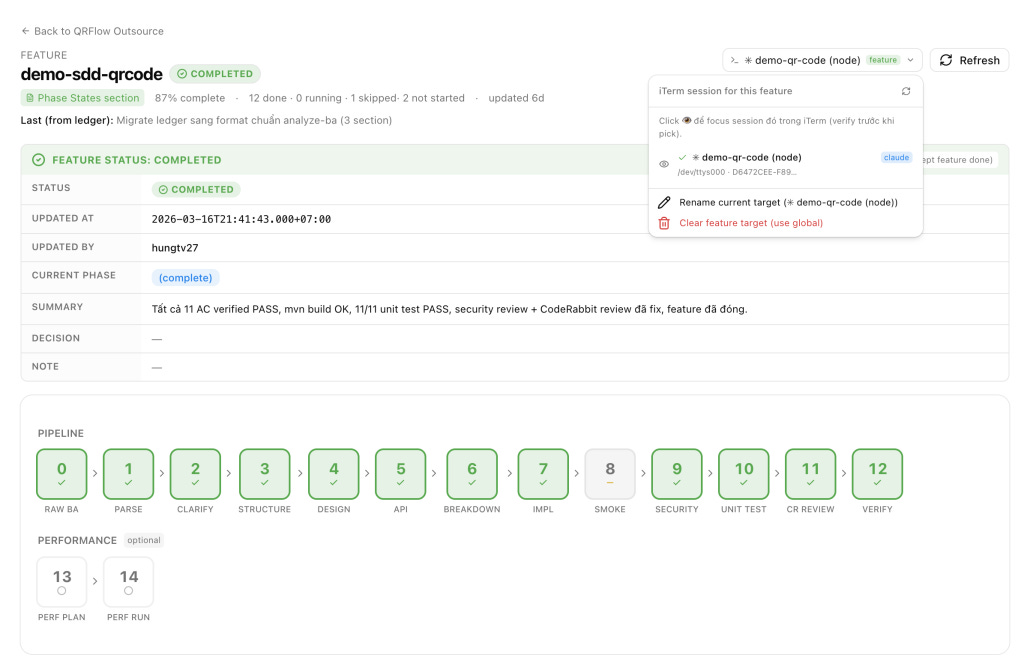Select pipeline step 11 CR REVIEW
1024x663 pixels.
810,474
